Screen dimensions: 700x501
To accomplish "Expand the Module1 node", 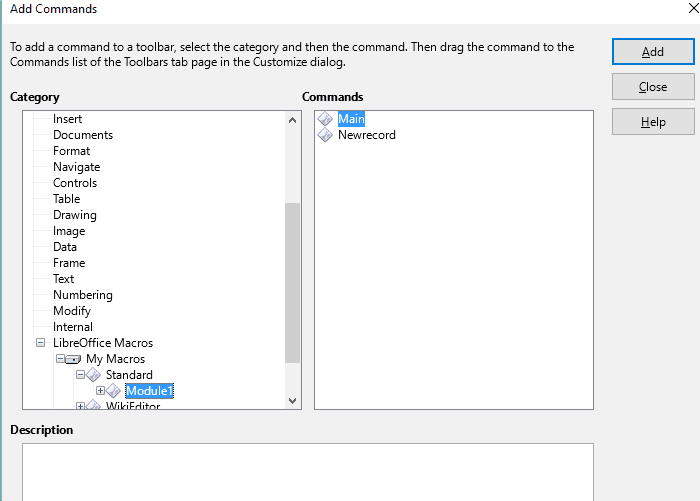I will pos(100,391).
